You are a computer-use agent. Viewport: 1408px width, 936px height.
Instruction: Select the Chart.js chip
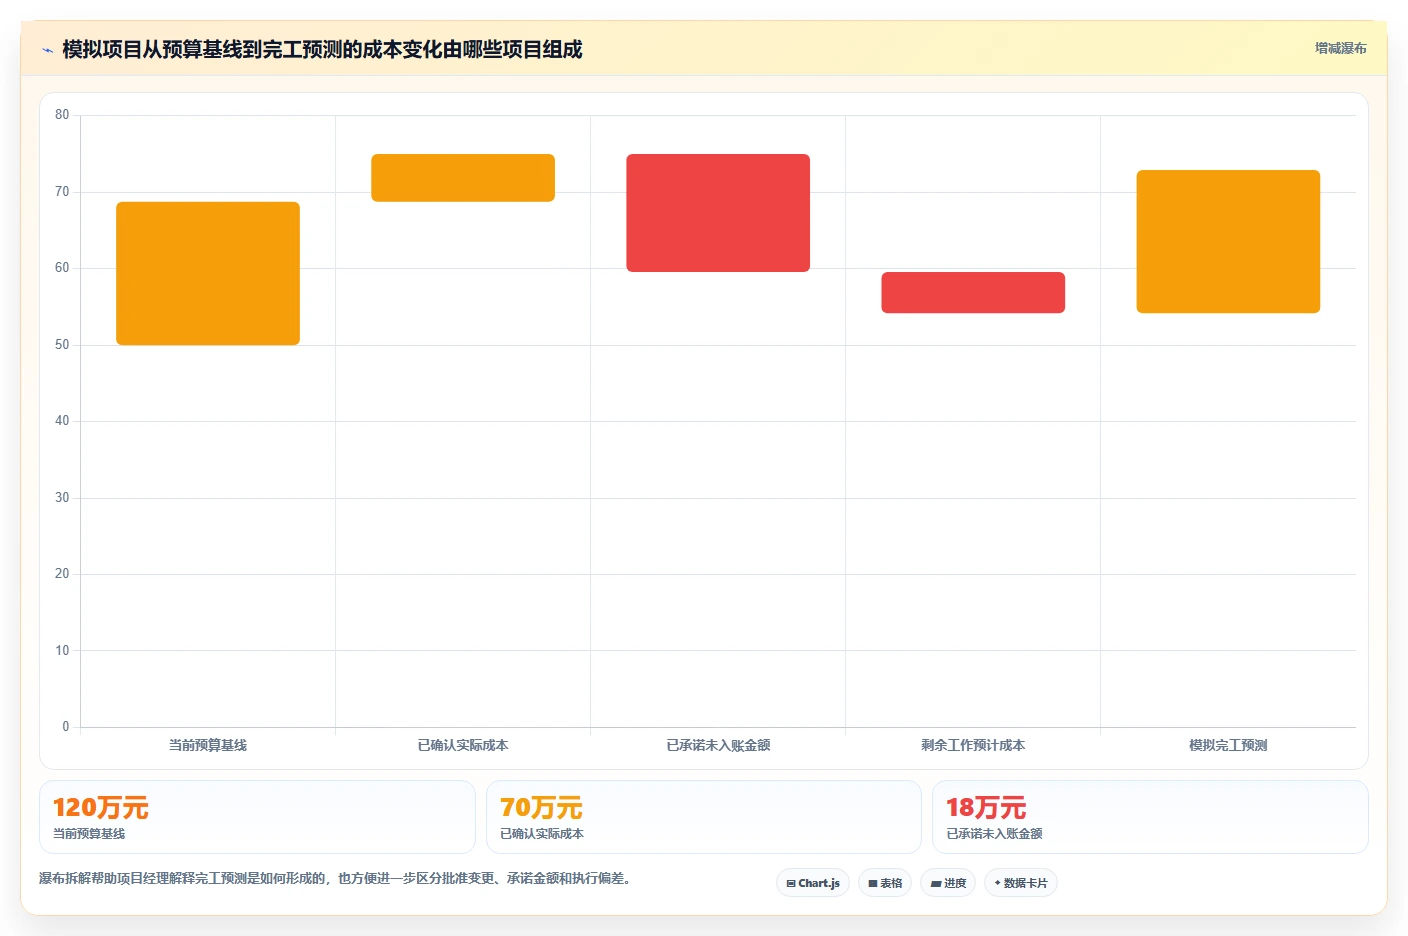[x=813, y=883]
